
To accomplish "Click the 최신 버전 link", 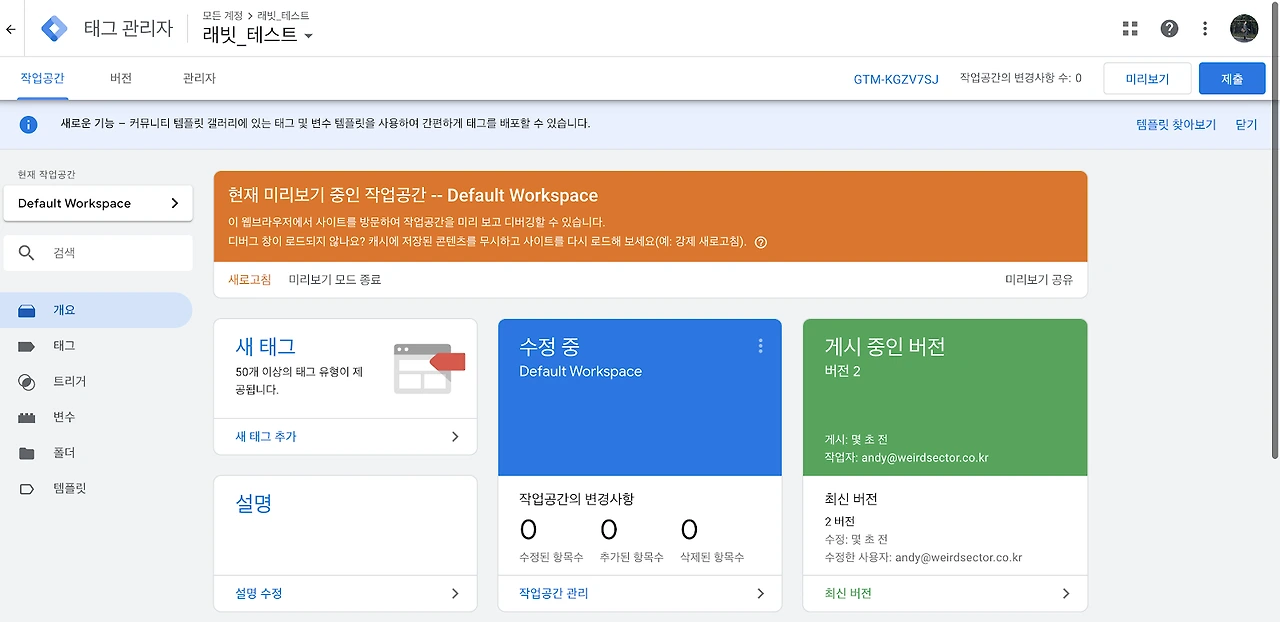I will coord(848,593).
